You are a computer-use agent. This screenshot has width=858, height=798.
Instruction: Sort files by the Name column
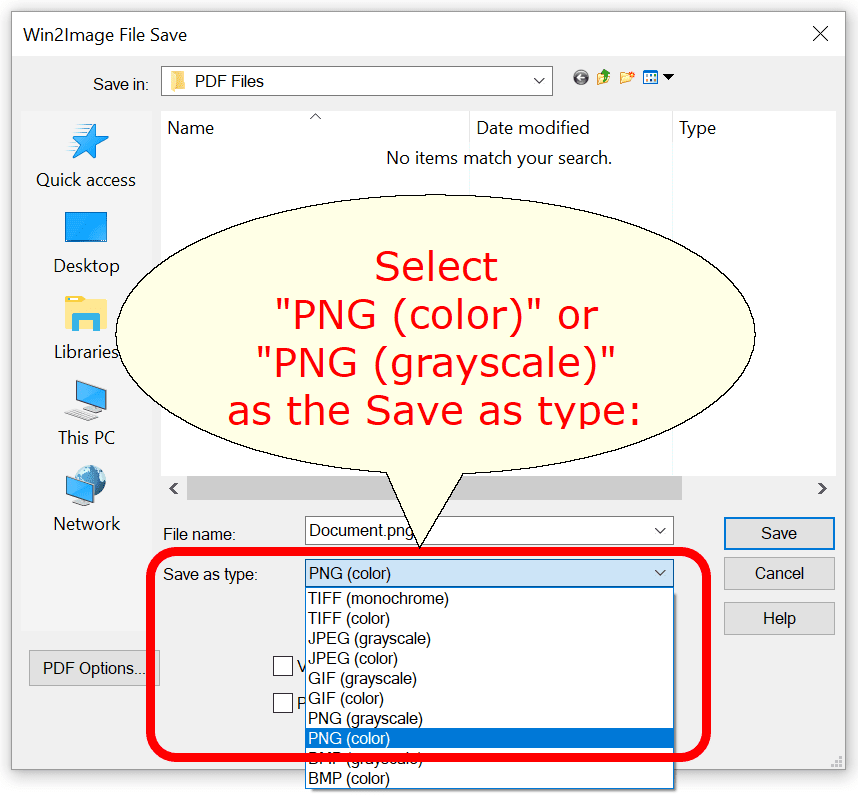pos(315,128)
